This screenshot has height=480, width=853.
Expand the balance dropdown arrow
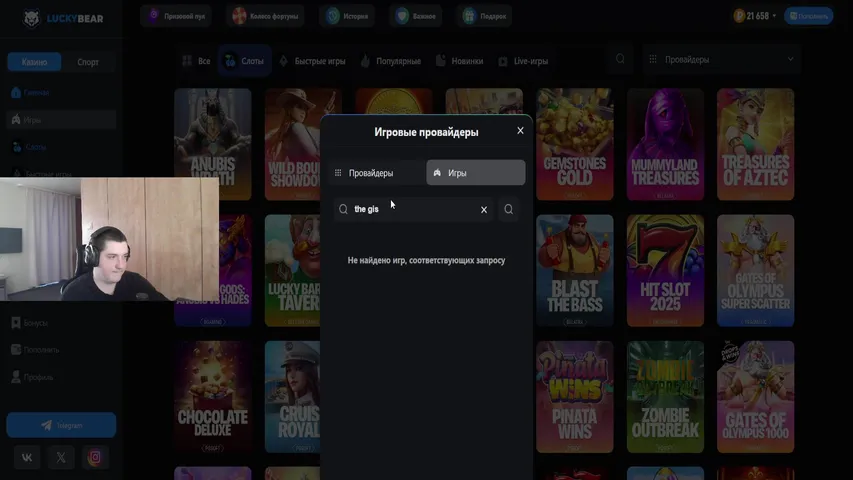coord(774,16)
